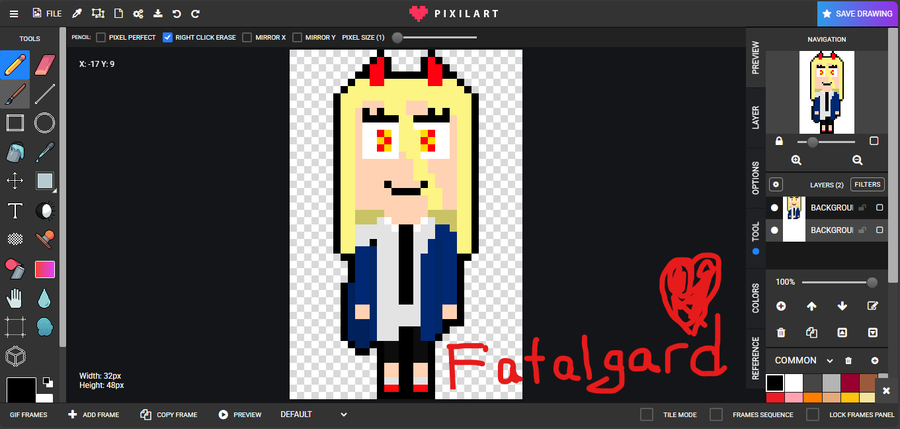Select the Spray paint tool
The width and height of the screenshot is (900, 429).
click(x=15, y=269)
